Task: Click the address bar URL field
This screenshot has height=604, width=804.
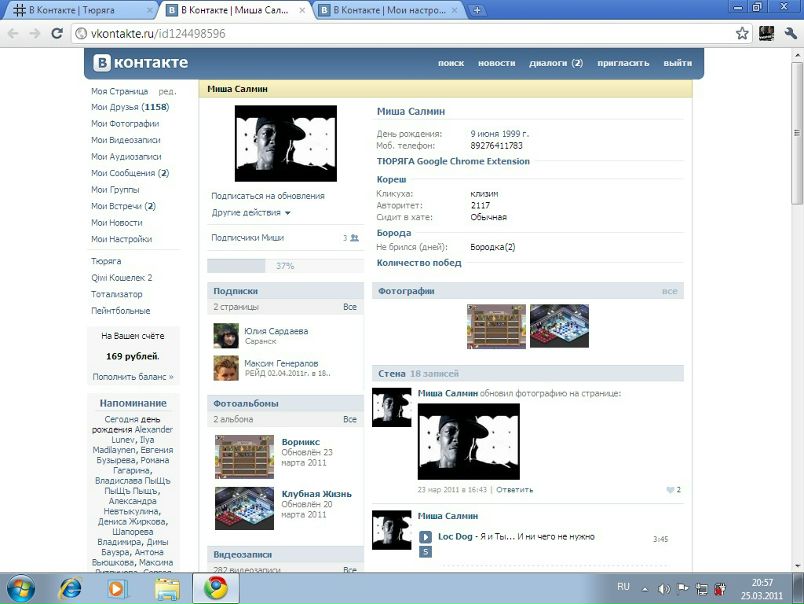Action: (x=400, y=33)
